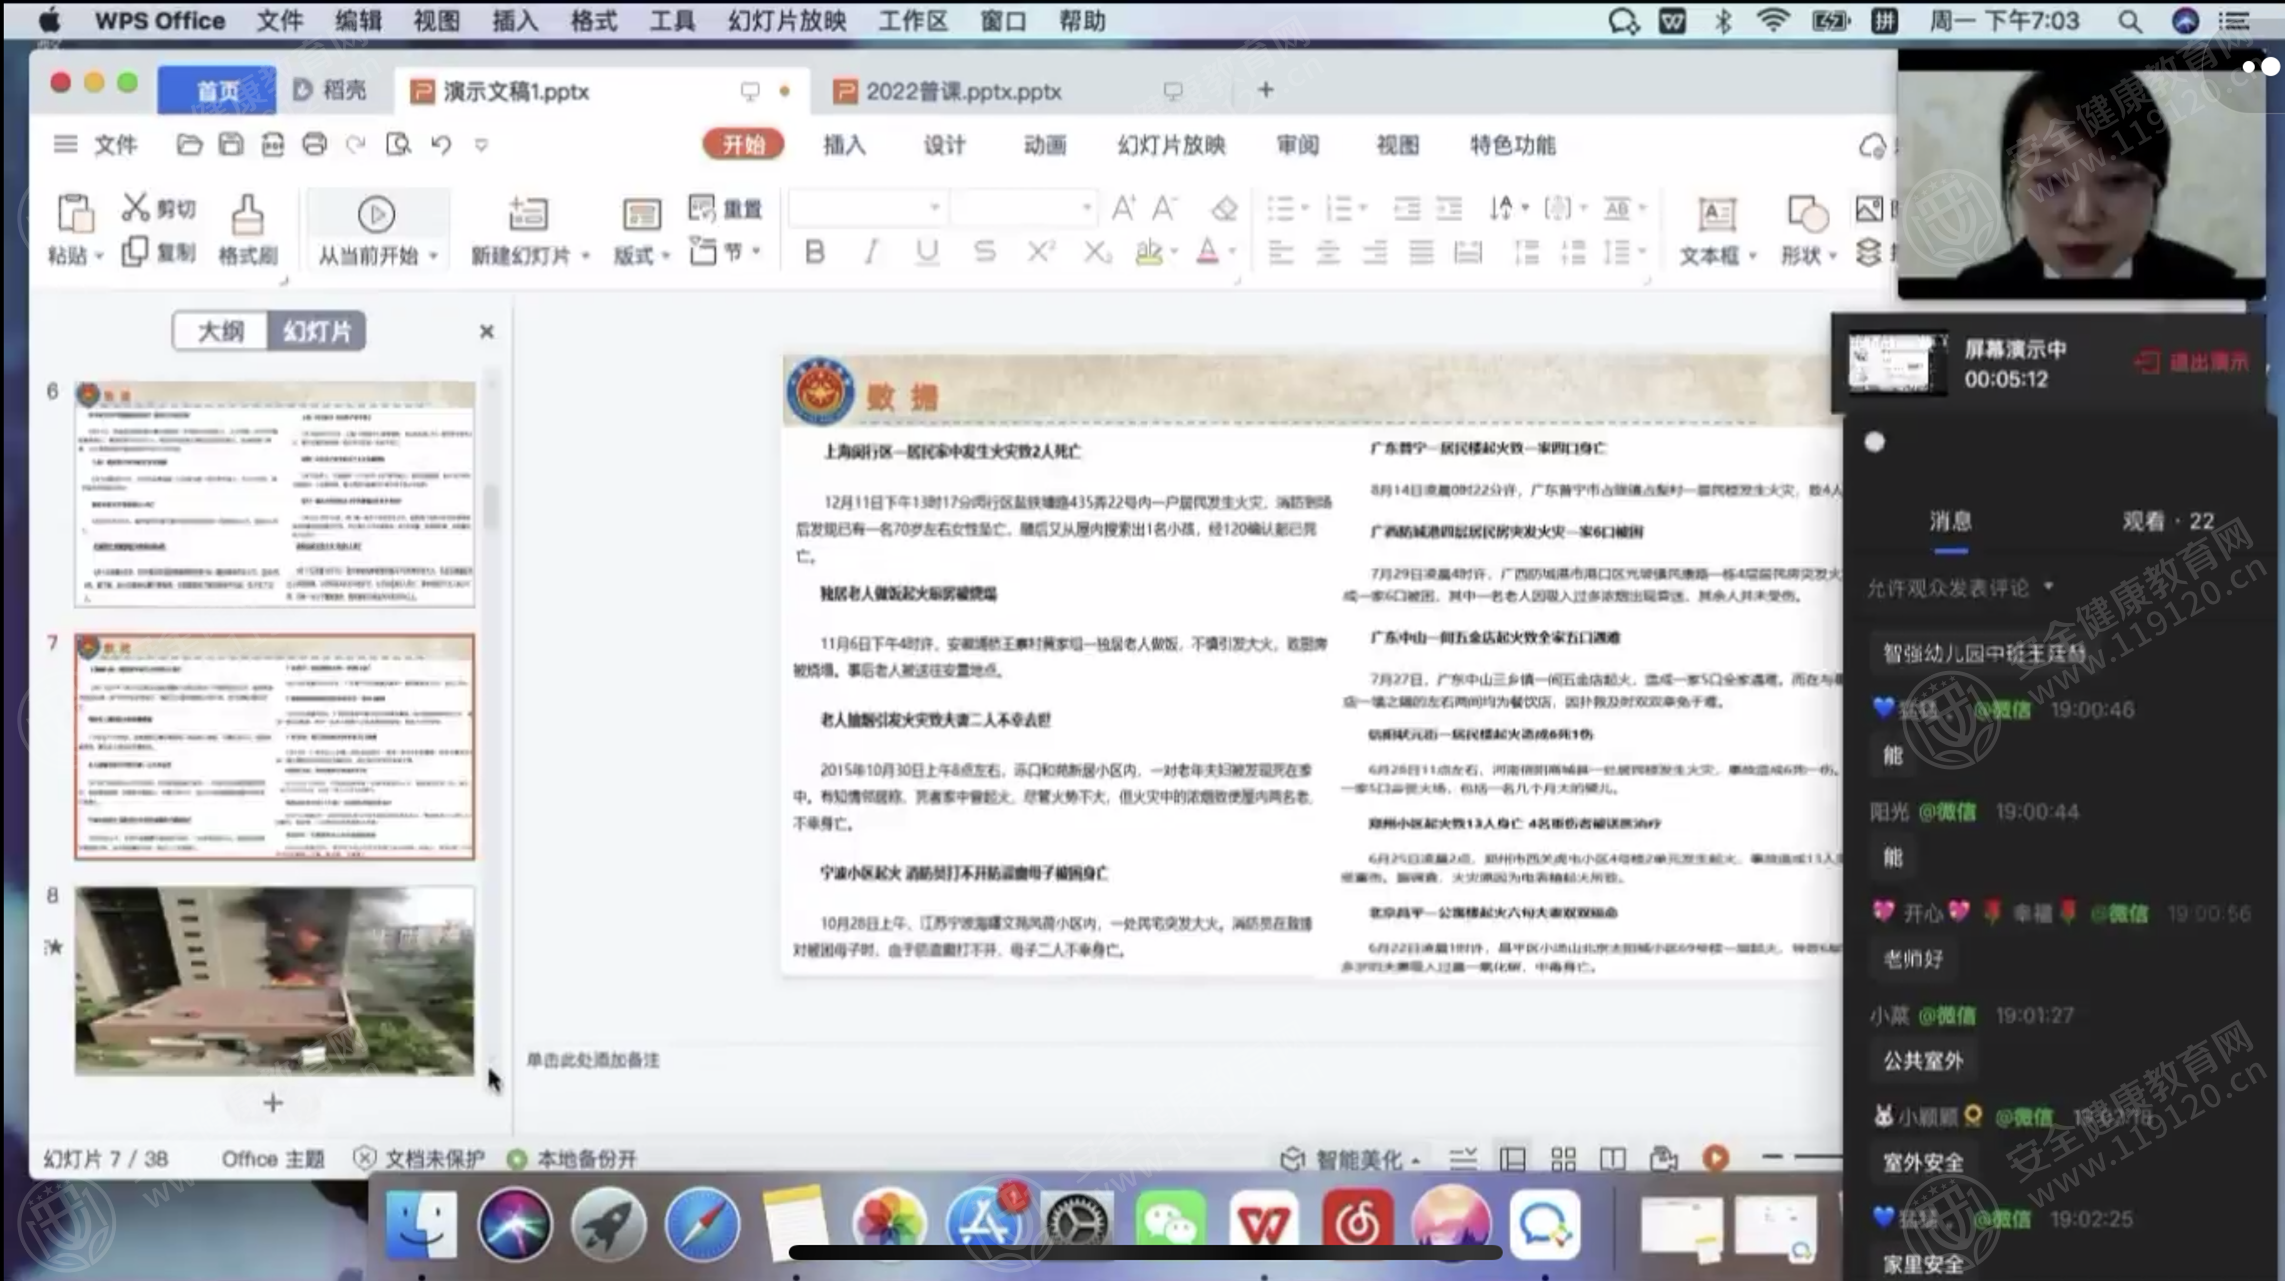Image resolution: width=2285 pixels, height=1281 pixels.
Task: Apply underline formatting
Action: tap(927, 252)
